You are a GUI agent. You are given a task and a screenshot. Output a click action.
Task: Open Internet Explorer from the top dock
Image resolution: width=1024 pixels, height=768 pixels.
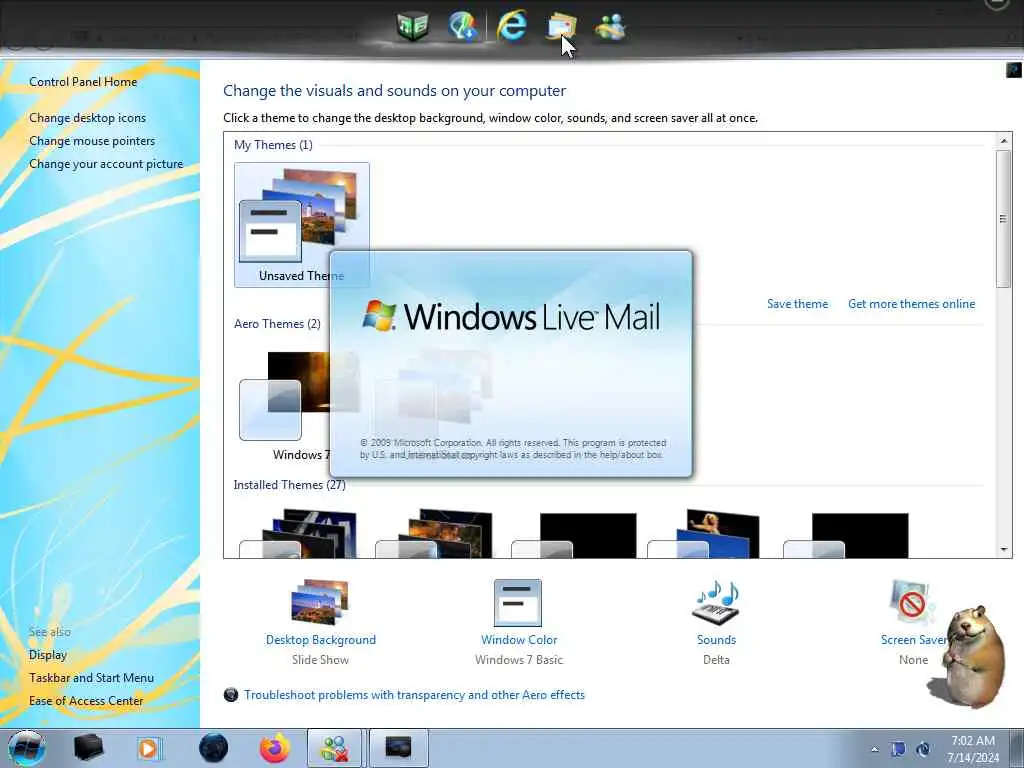[x=512, y=26]
